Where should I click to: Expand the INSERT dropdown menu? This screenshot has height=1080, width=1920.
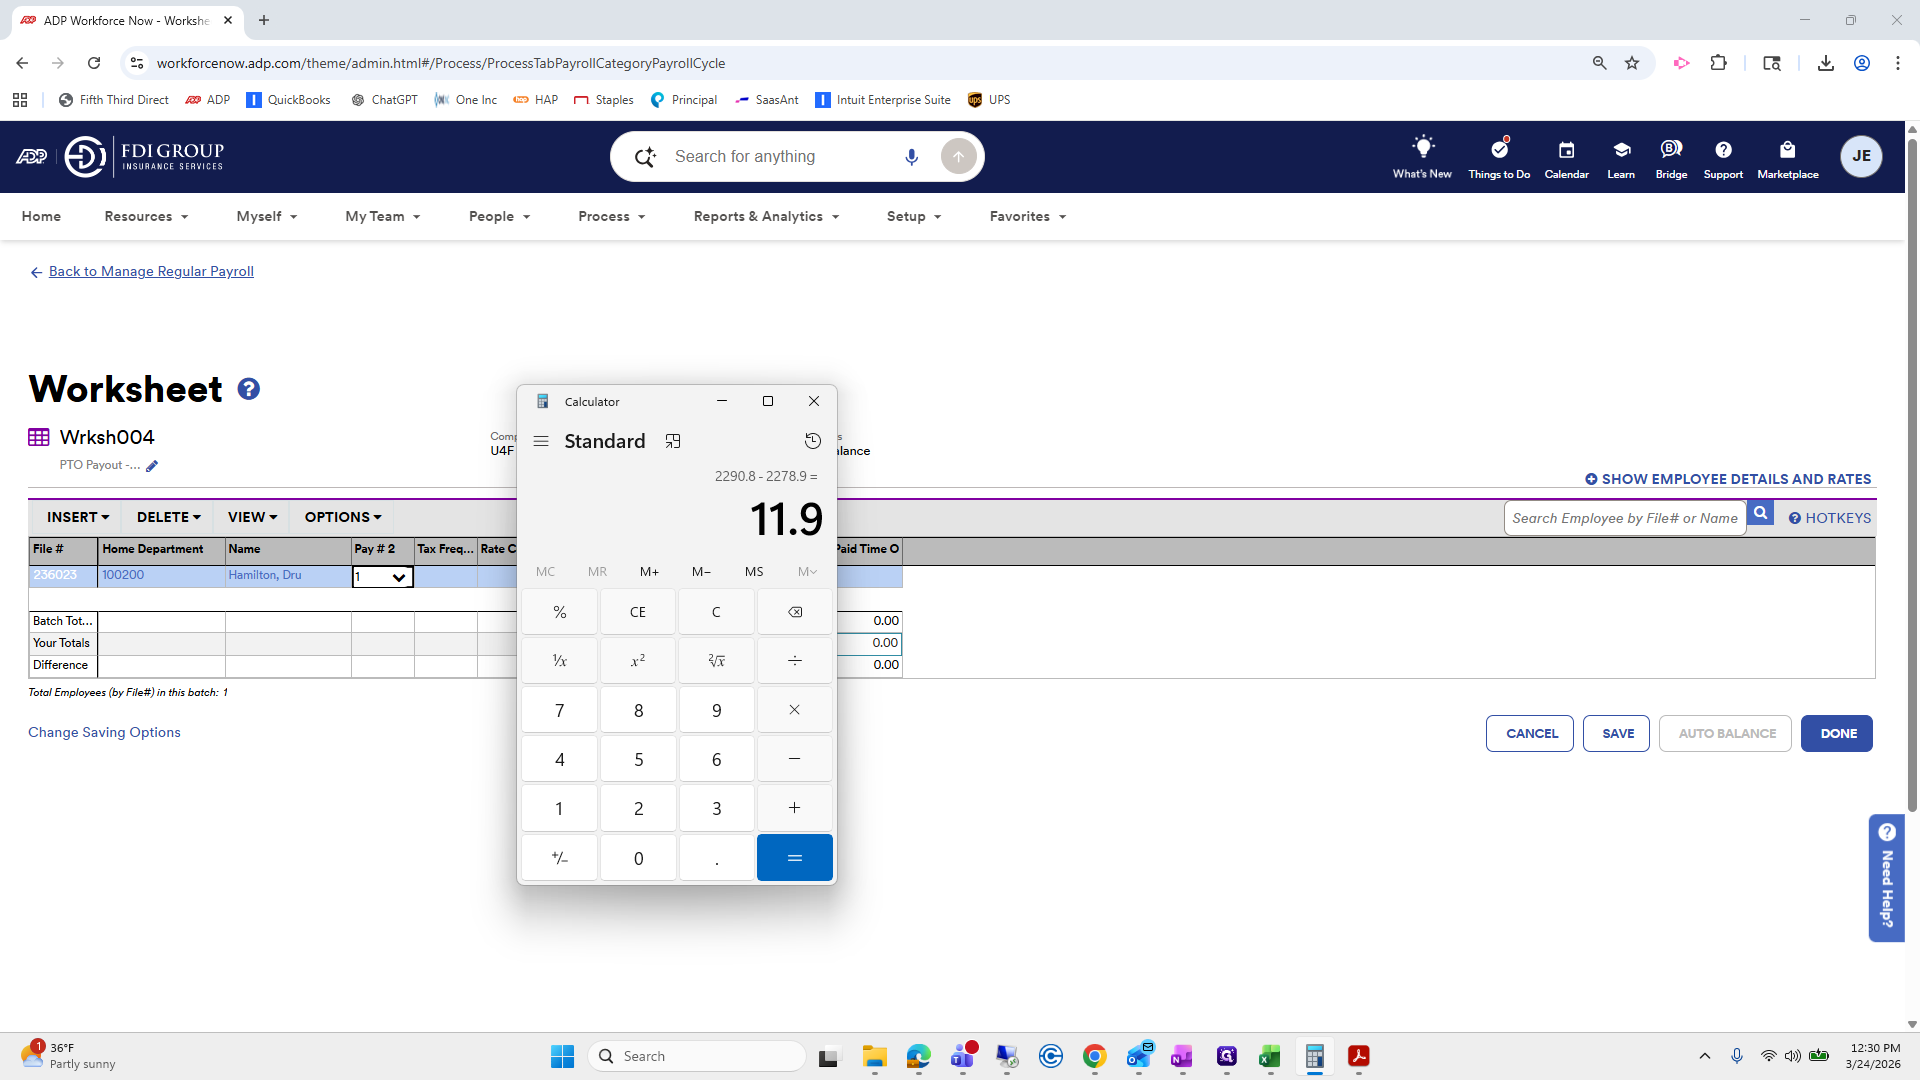pos(78,517)
